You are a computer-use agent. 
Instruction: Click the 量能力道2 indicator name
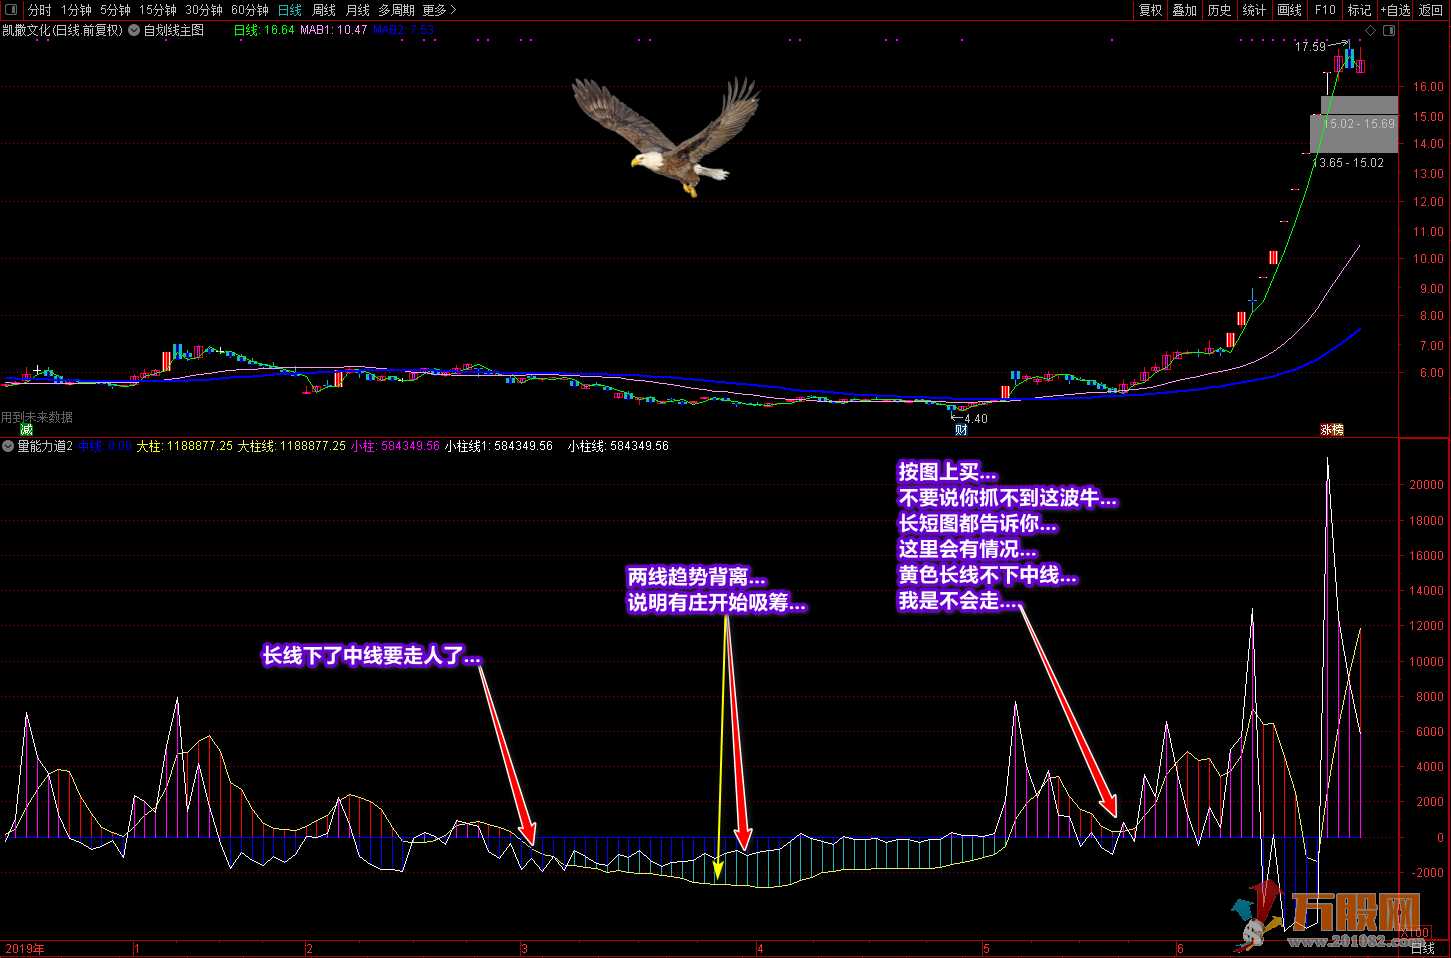click(45, 446)
